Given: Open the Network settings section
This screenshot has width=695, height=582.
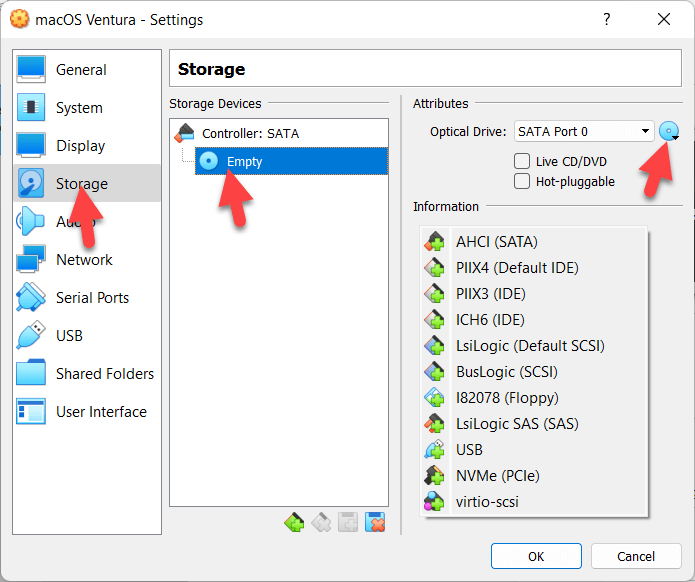Looking at the screenshot, I should pyautogui.click(x=84, y=260).
